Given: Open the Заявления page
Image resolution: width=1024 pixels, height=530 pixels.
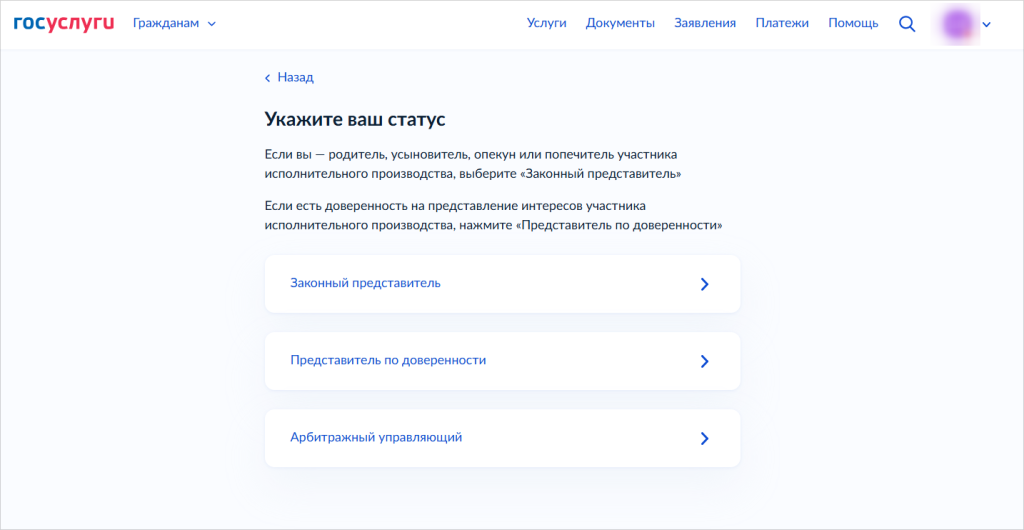Looking at the screenshot, I should click(705, 23).
